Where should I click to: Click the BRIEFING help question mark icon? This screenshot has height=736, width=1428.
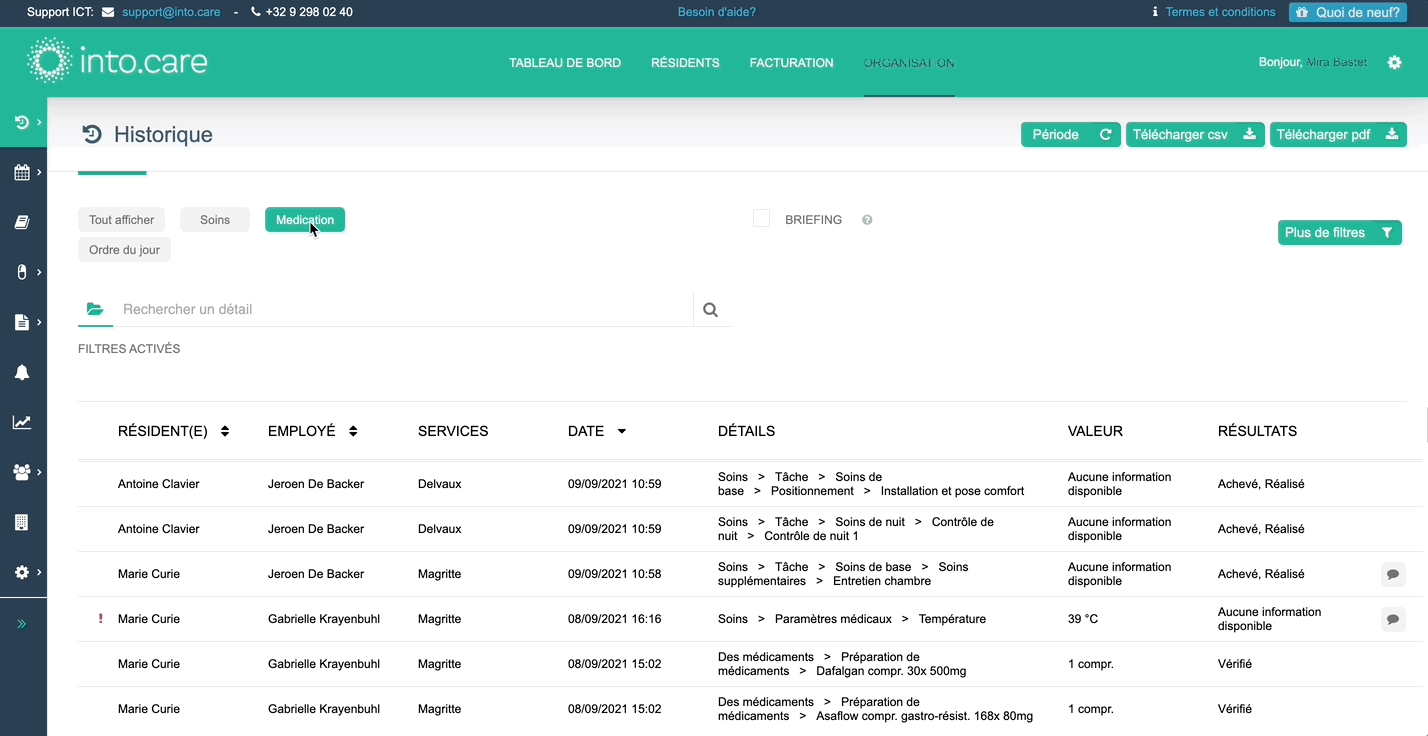867,220
